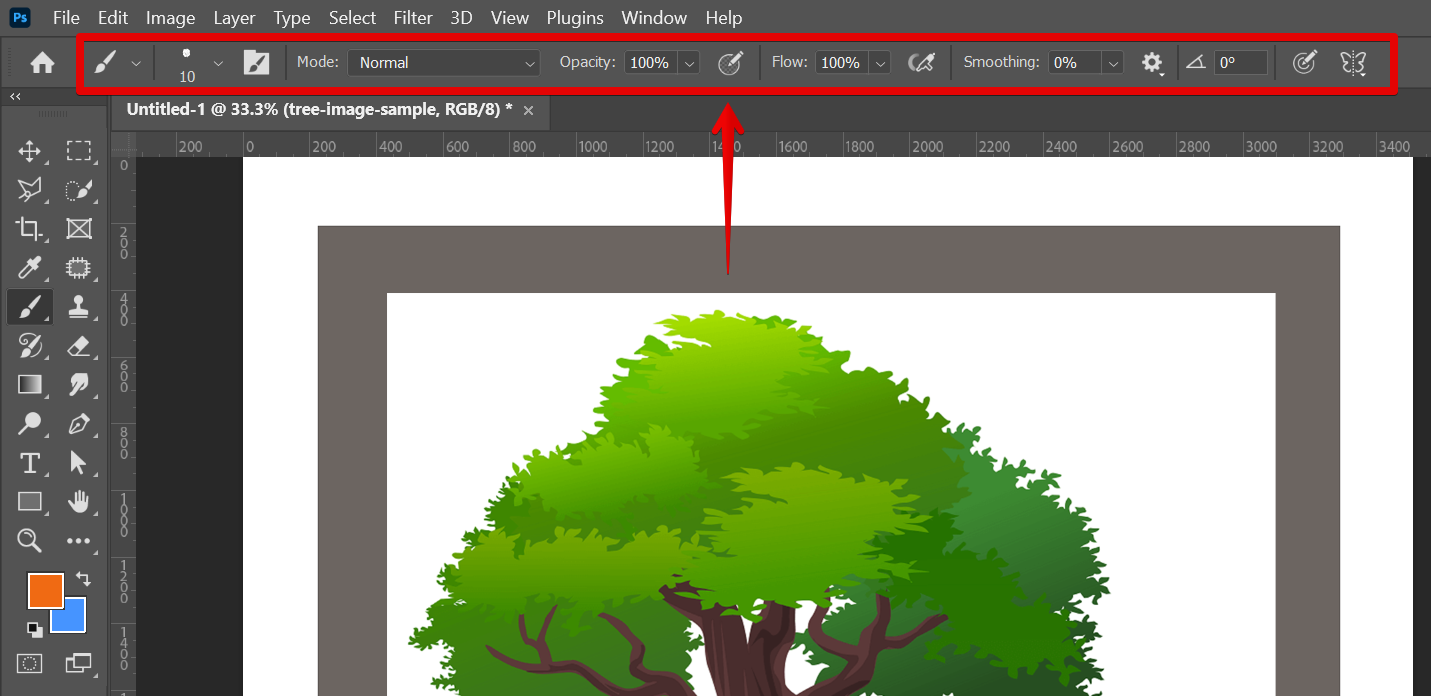Open the File menu
The image size is (1431, 696).
66,18
